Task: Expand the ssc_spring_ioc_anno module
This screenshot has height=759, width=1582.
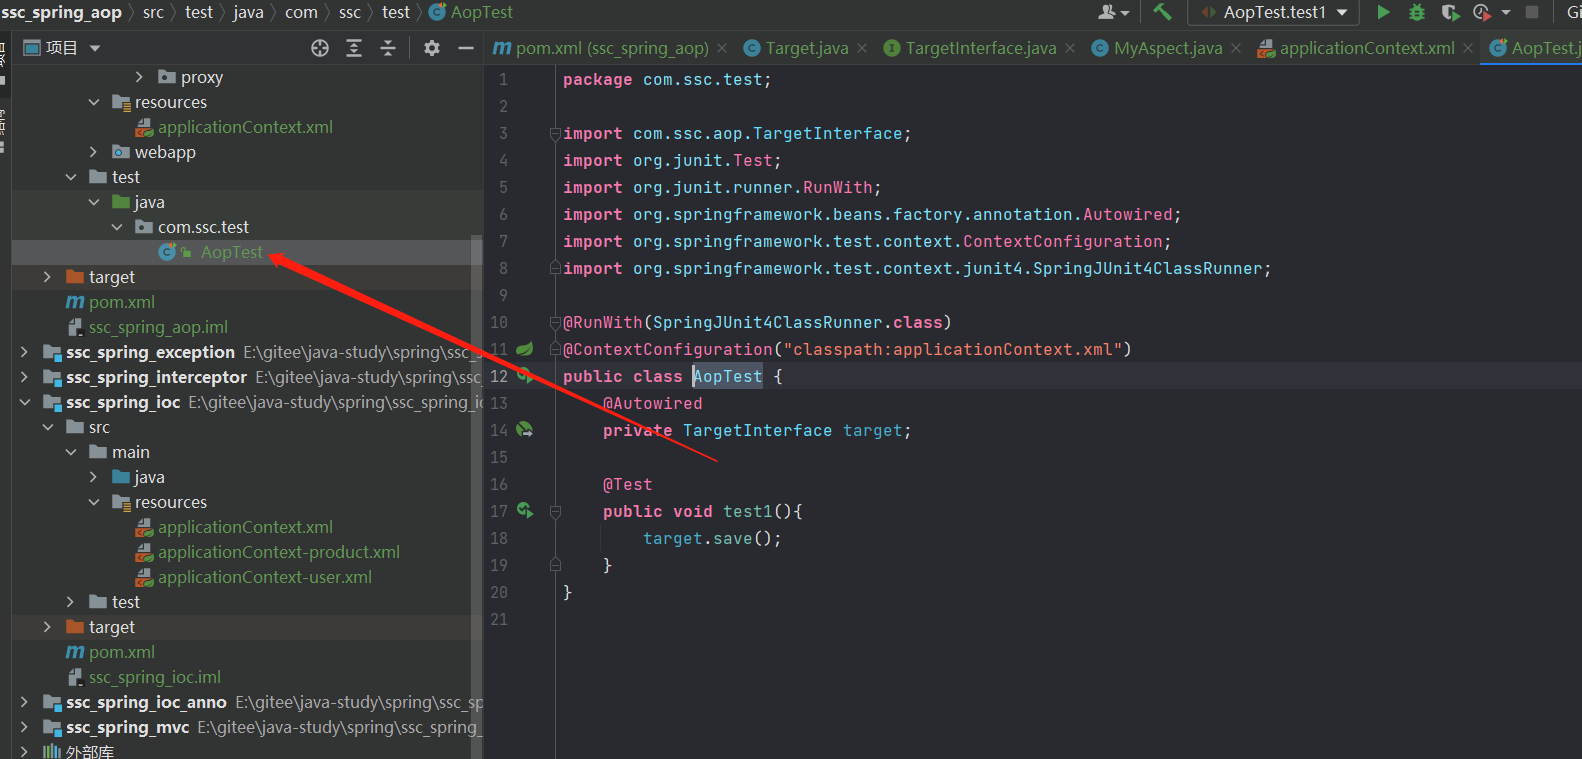Action: click(24, 702)
